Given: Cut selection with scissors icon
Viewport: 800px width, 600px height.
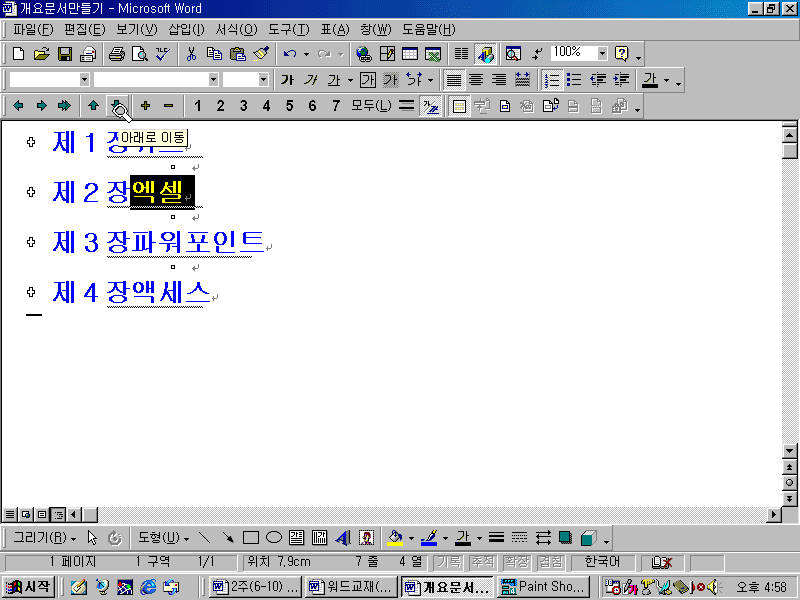Looking at the screenshot, I should [x=192, y=54].
